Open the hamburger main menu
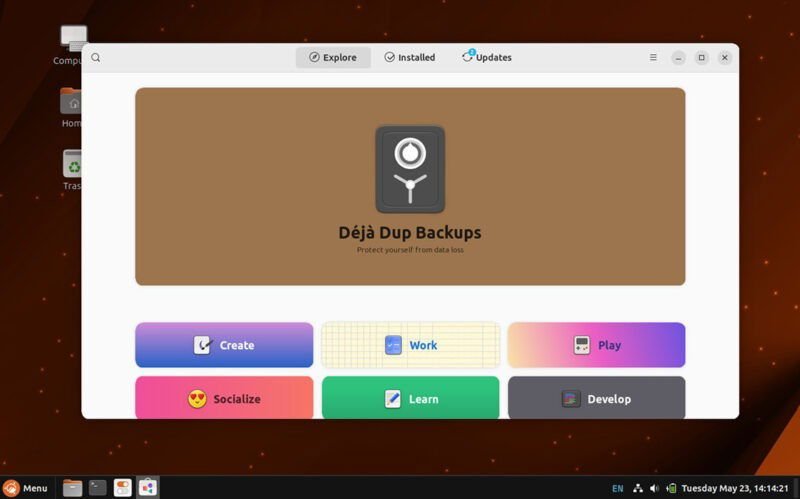This screenshot has width=800, height=499. 653,58
